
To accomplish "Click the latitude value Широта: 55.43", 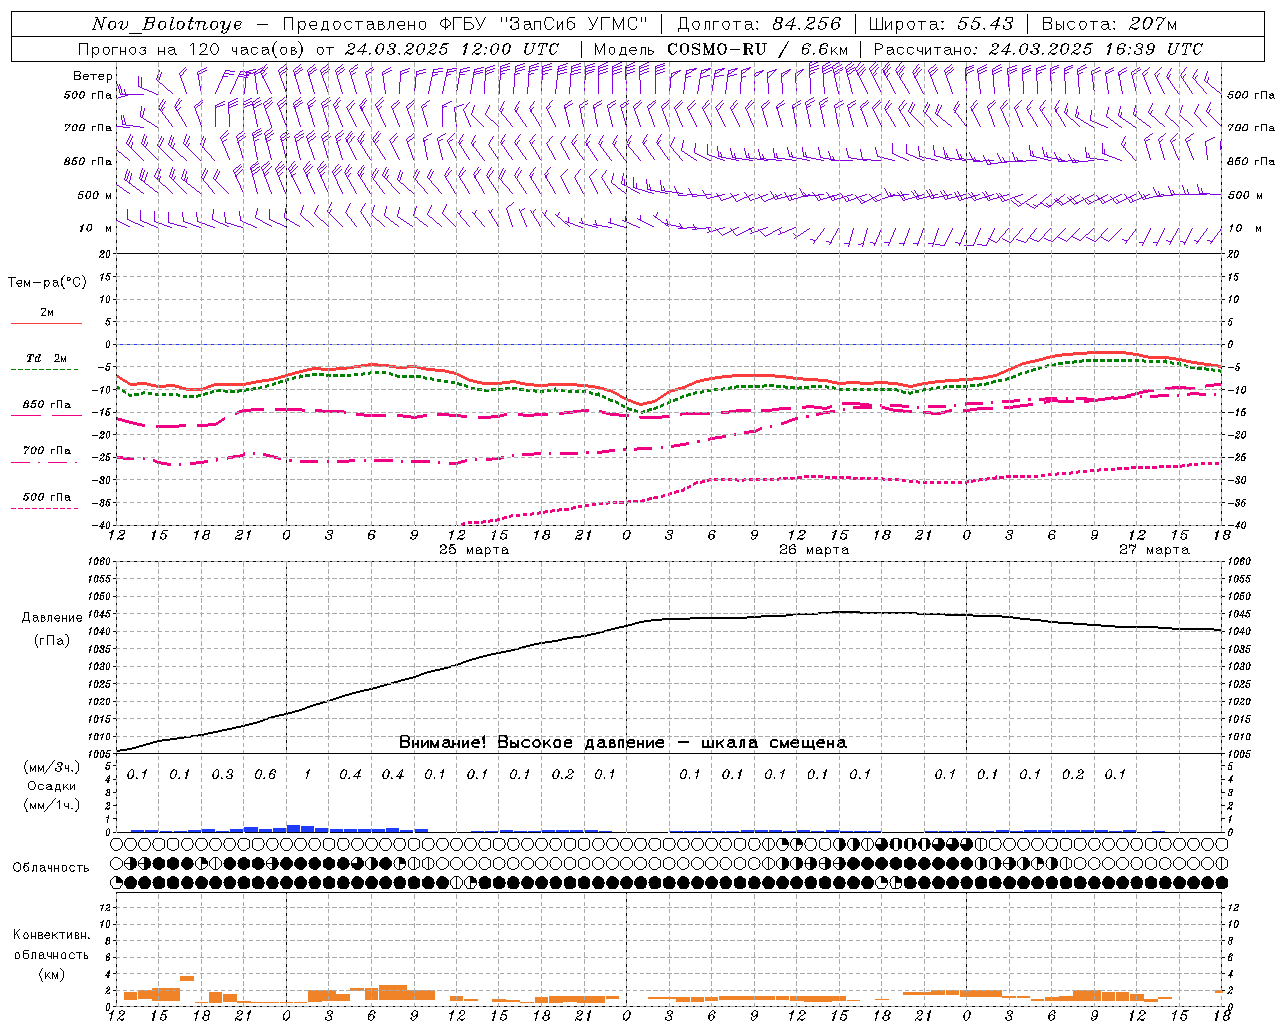I will [941, 24].
